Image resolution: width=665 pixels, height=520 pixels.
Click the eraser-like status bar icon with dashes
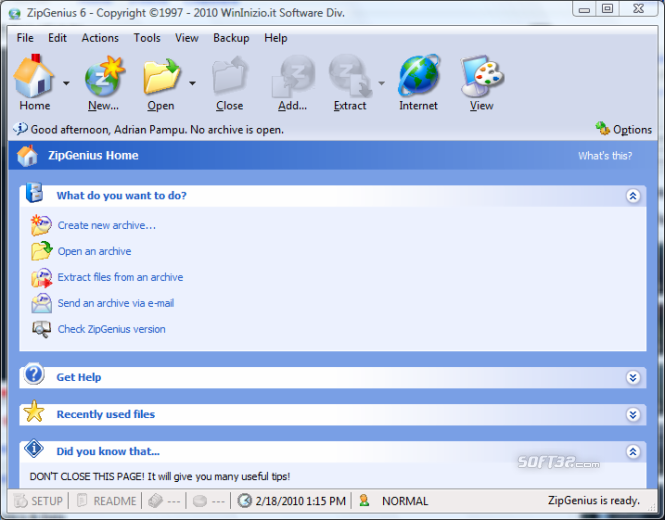(x=155, y=501)
